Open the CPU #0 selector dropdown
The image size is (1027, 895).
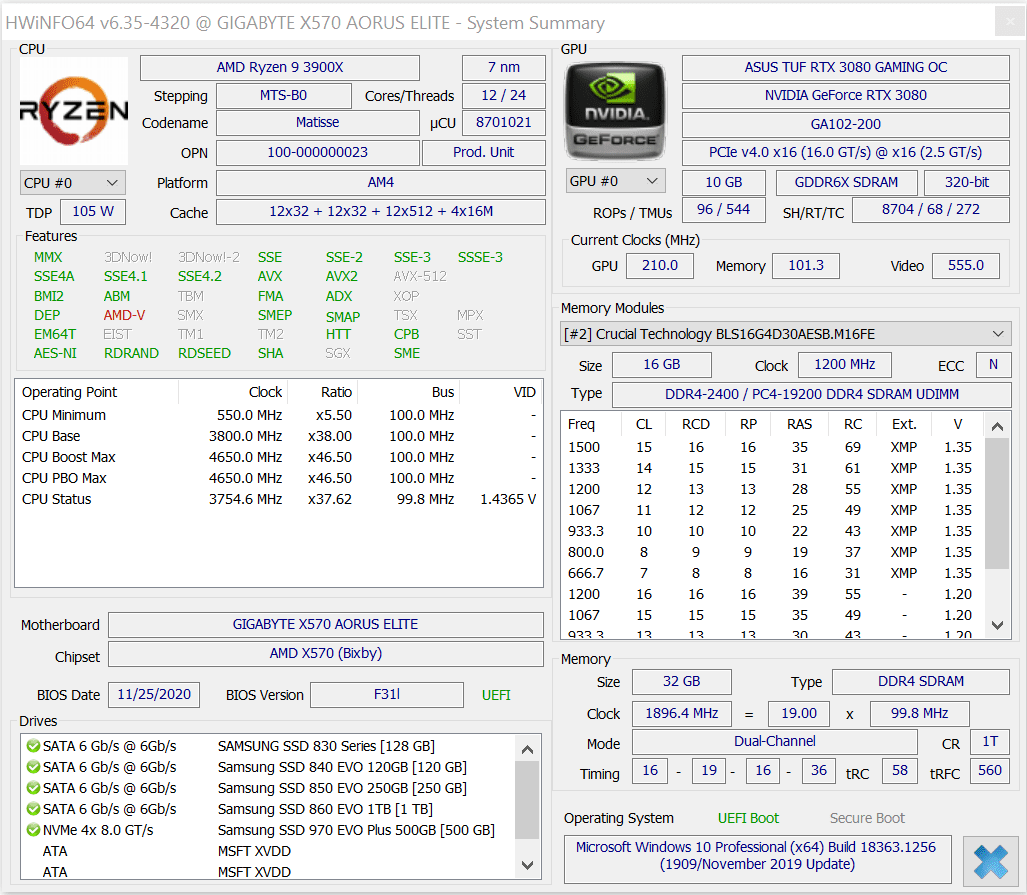pos(73,183)
